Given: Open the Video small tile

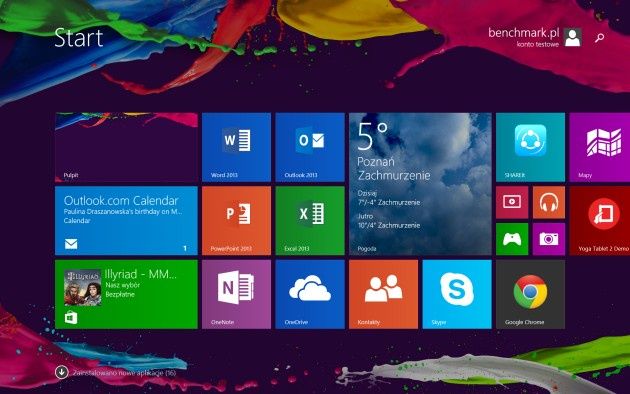Looking at the screenshot, I should coord(512,202).
